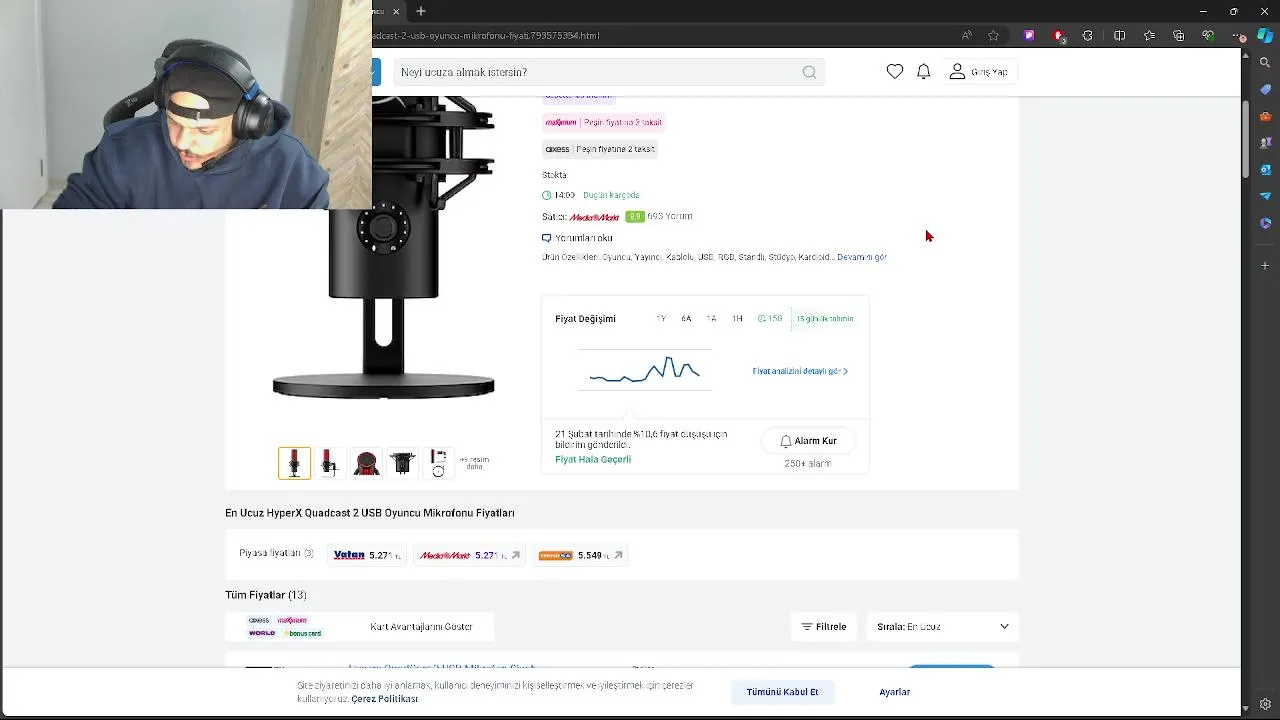
Task: Open favorites heart icon in site header
Action: click(x=895, y=72)
